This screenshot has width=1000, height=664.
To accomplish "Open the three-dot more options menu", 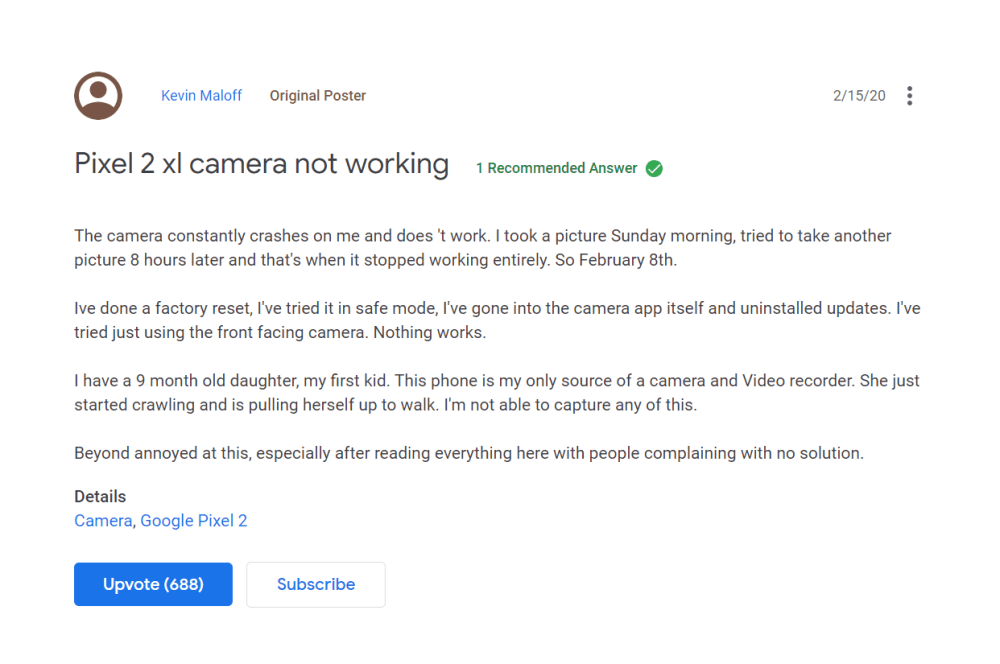I will click(909, 96).
